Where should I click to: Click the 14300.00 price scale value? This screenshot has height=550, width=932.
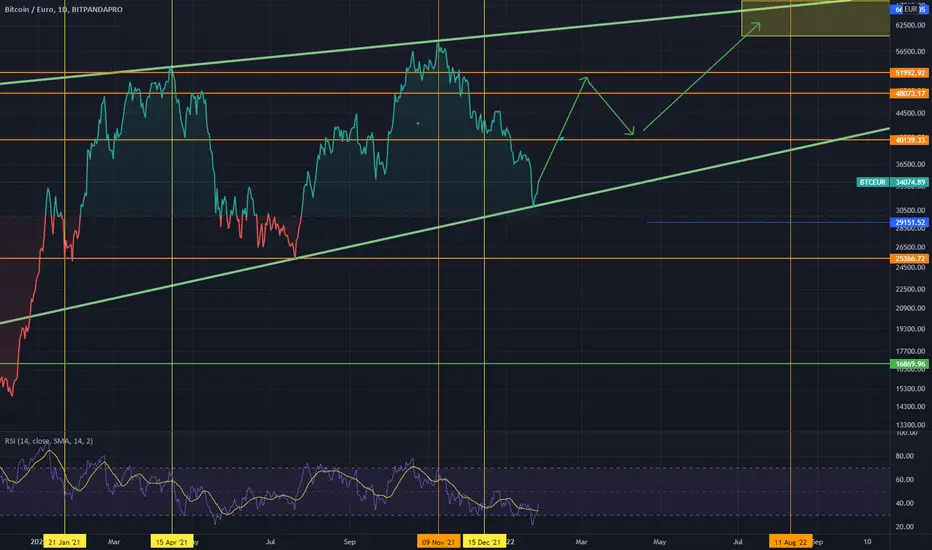910,407
